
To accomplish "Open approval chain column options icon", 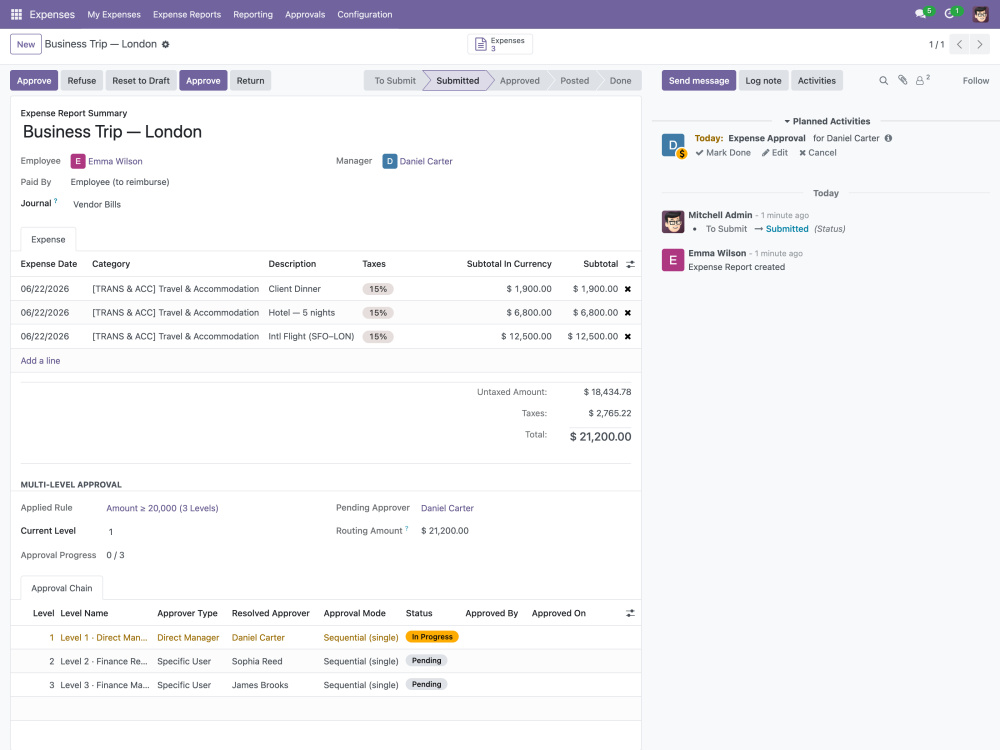I will (630, 613).
